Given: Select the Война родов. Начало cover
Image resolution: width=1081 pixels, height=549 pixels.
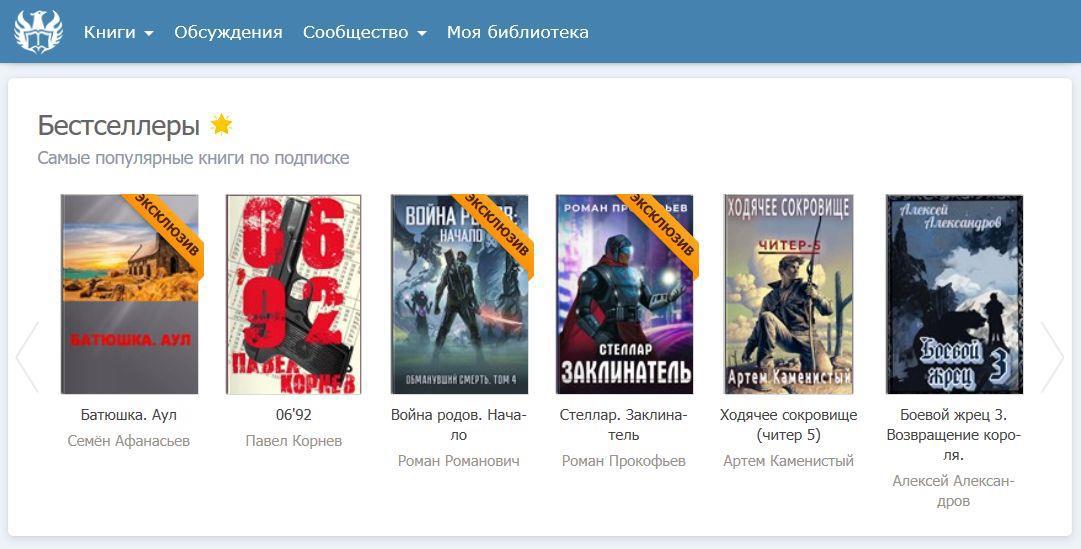Looking at the screenshot, I should point(459,294).
